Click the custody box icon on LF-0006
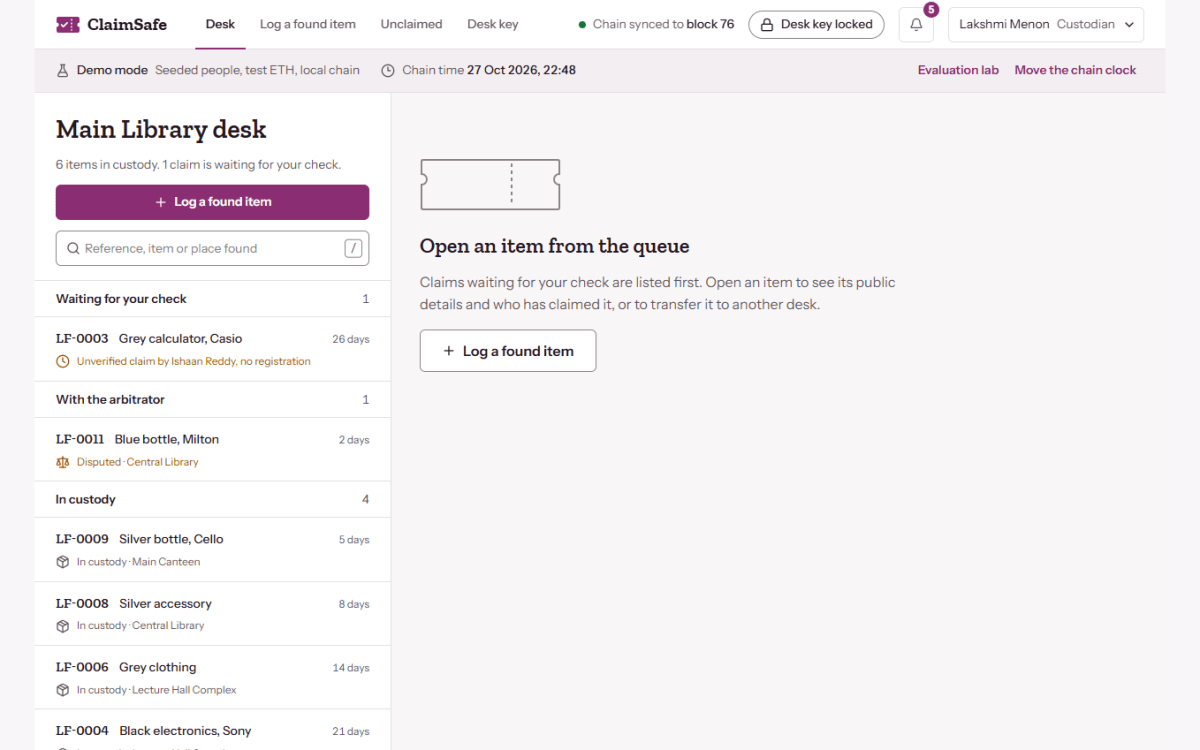The image size is (1200, 750). [63, 690]
